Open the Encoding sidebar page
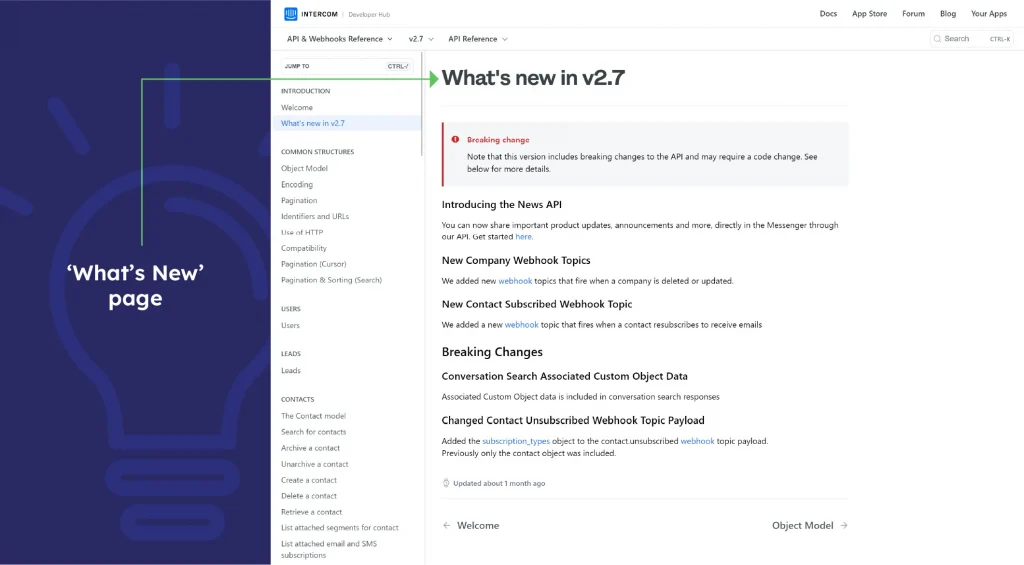The height and width of the screenshot is (565, 1024). coord(296,185)
